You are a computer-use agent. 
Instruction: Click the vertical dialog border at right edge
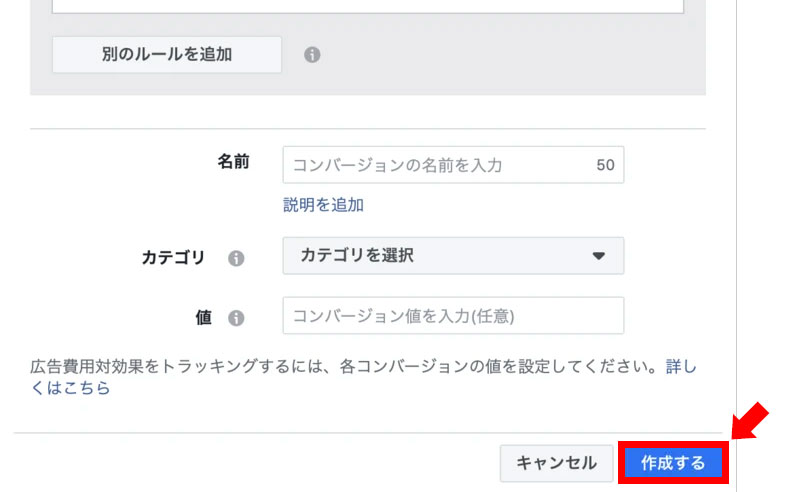736,200
